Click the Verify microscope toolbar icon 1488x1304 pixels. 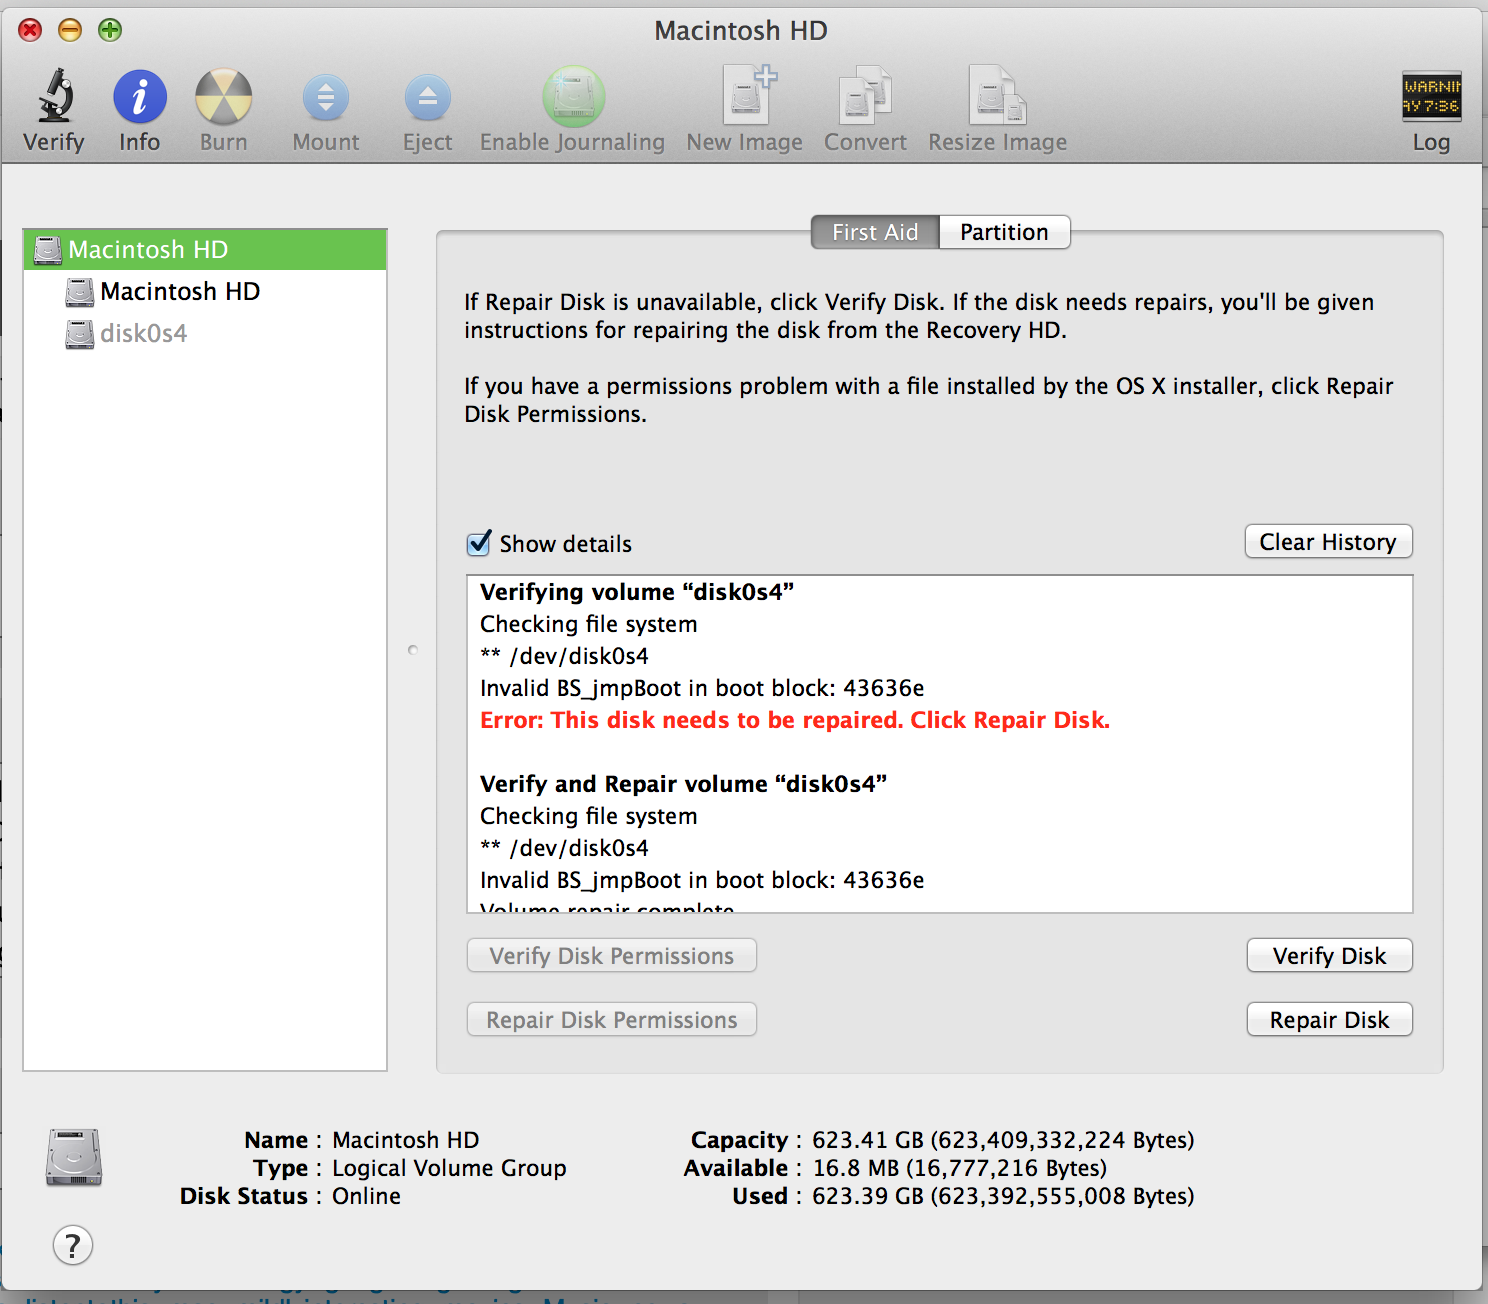[55, 97]
